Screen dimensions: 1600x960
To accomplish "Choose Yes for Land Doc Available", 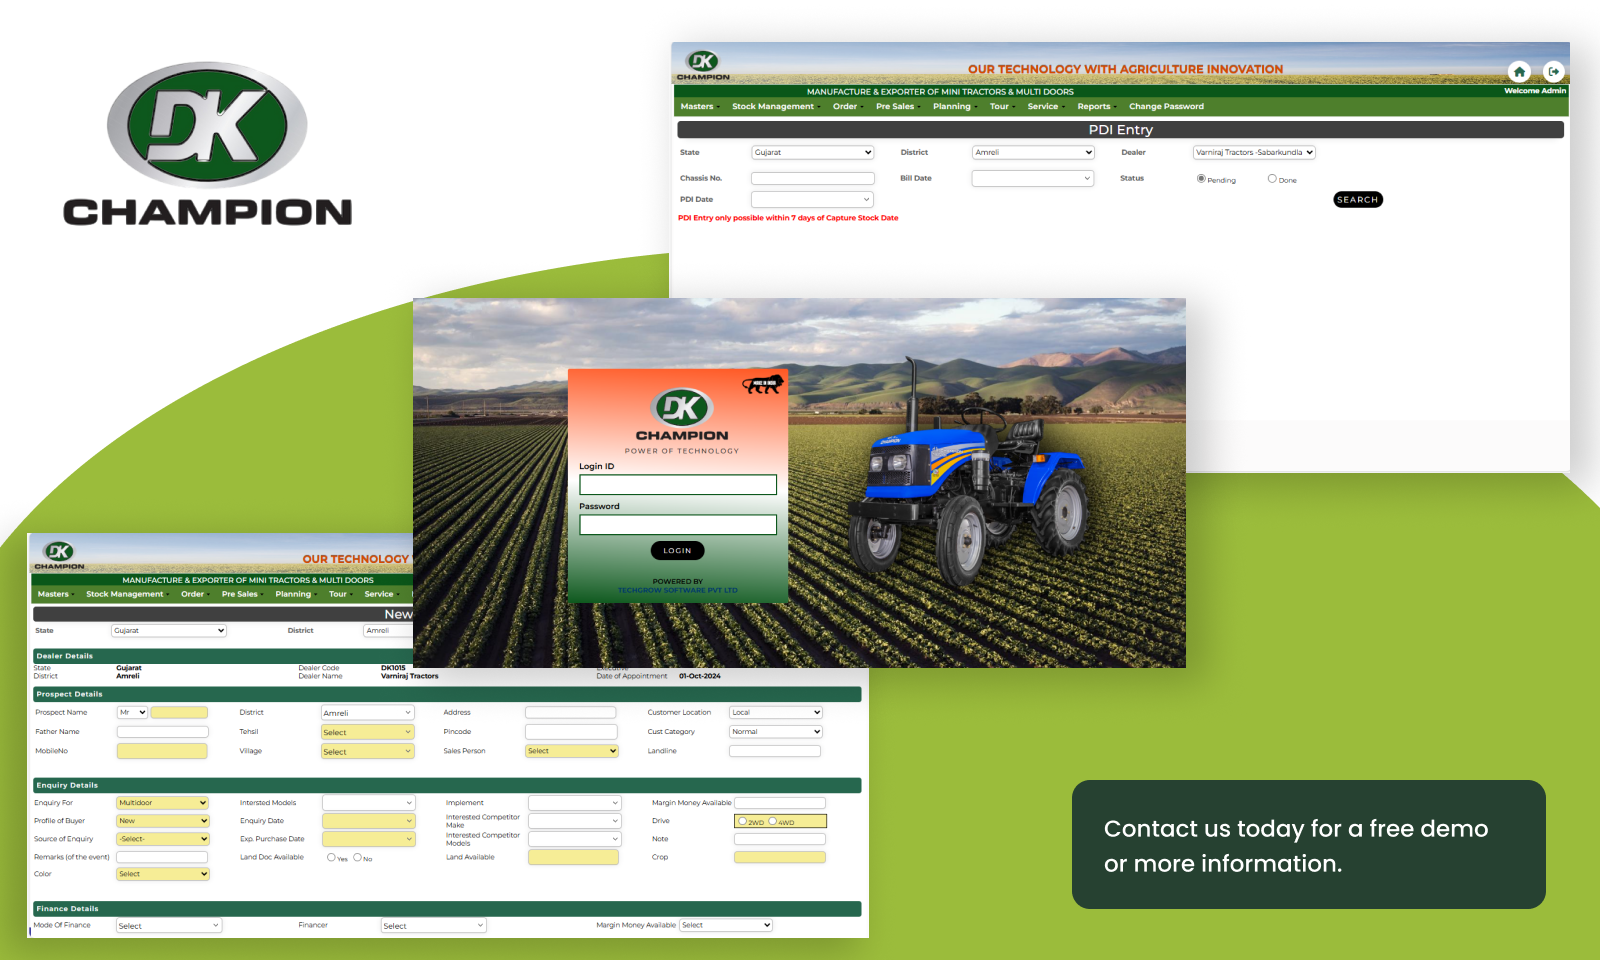I will point(331,857).
